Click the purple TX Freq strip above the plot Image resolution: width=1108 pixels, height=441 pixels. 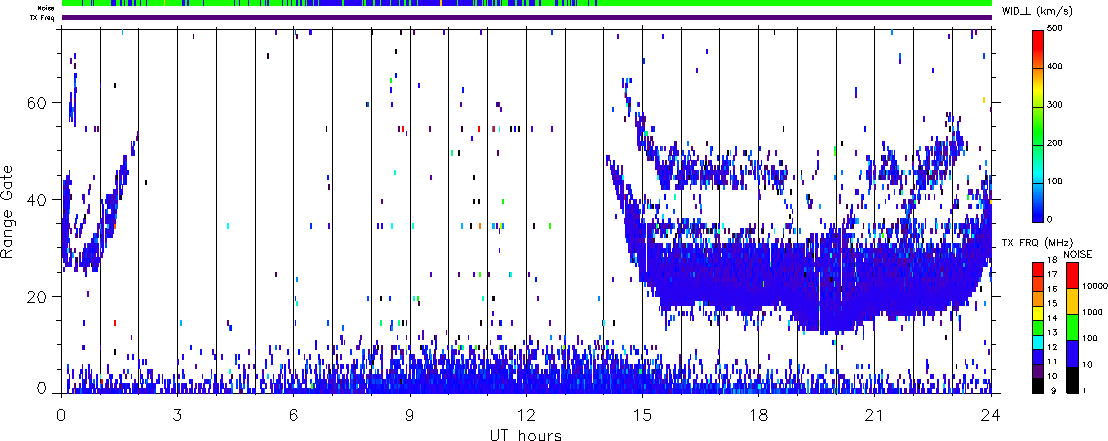coord(527,17)
